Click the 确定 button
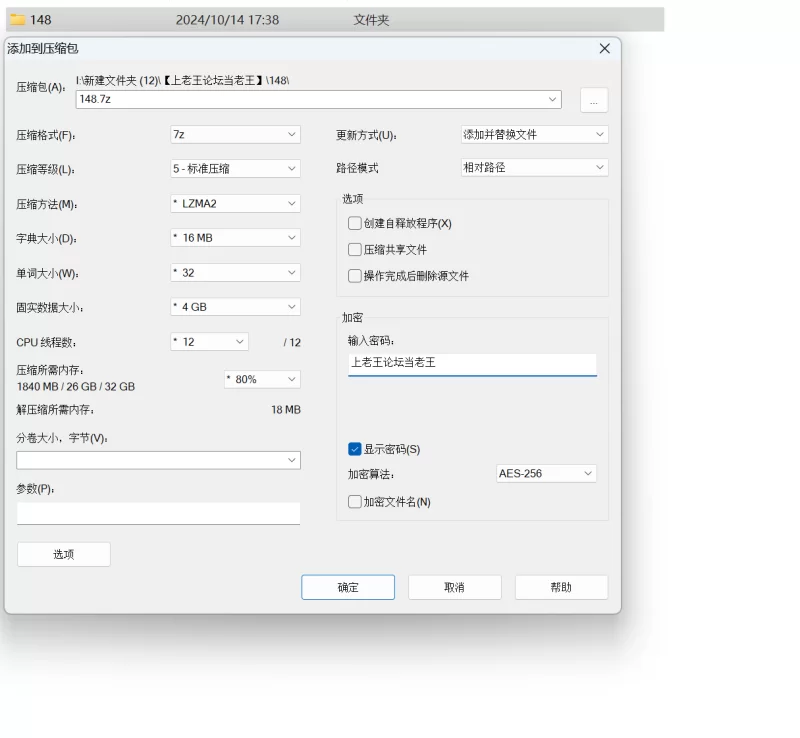The image size is (800, 738). point(348,587)
